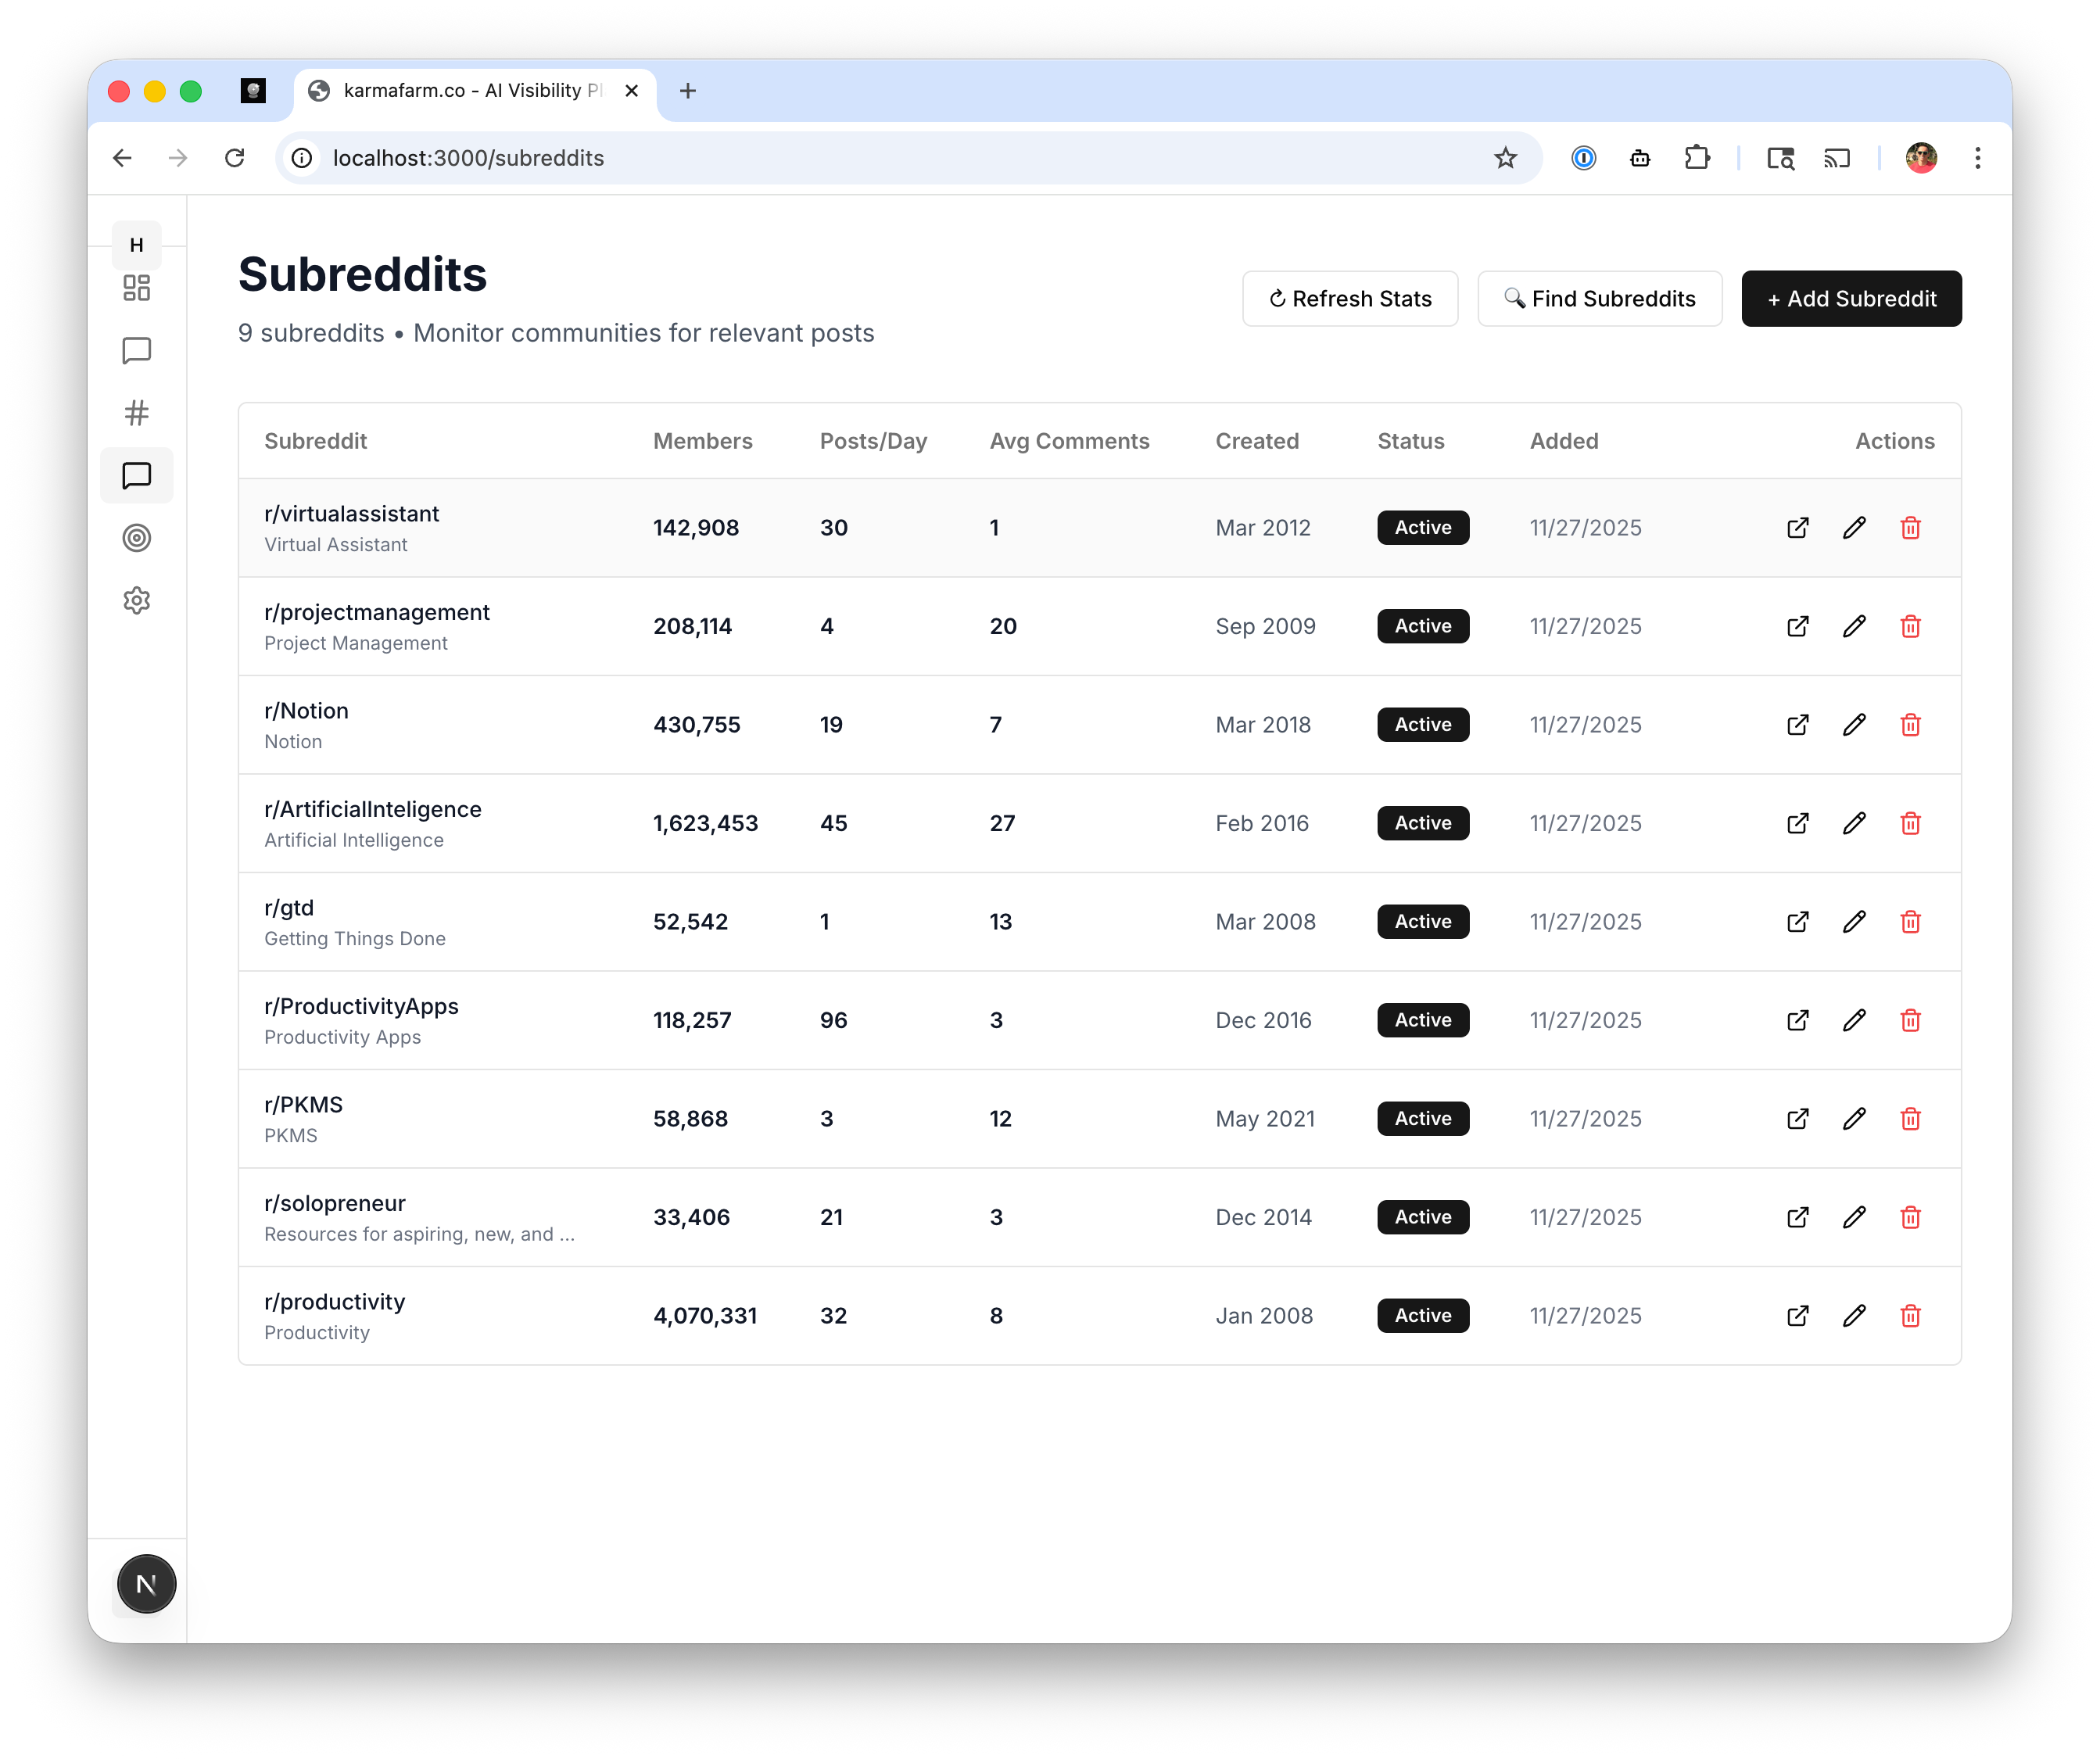Open the settings gear in sidebar

coord(137,601)
